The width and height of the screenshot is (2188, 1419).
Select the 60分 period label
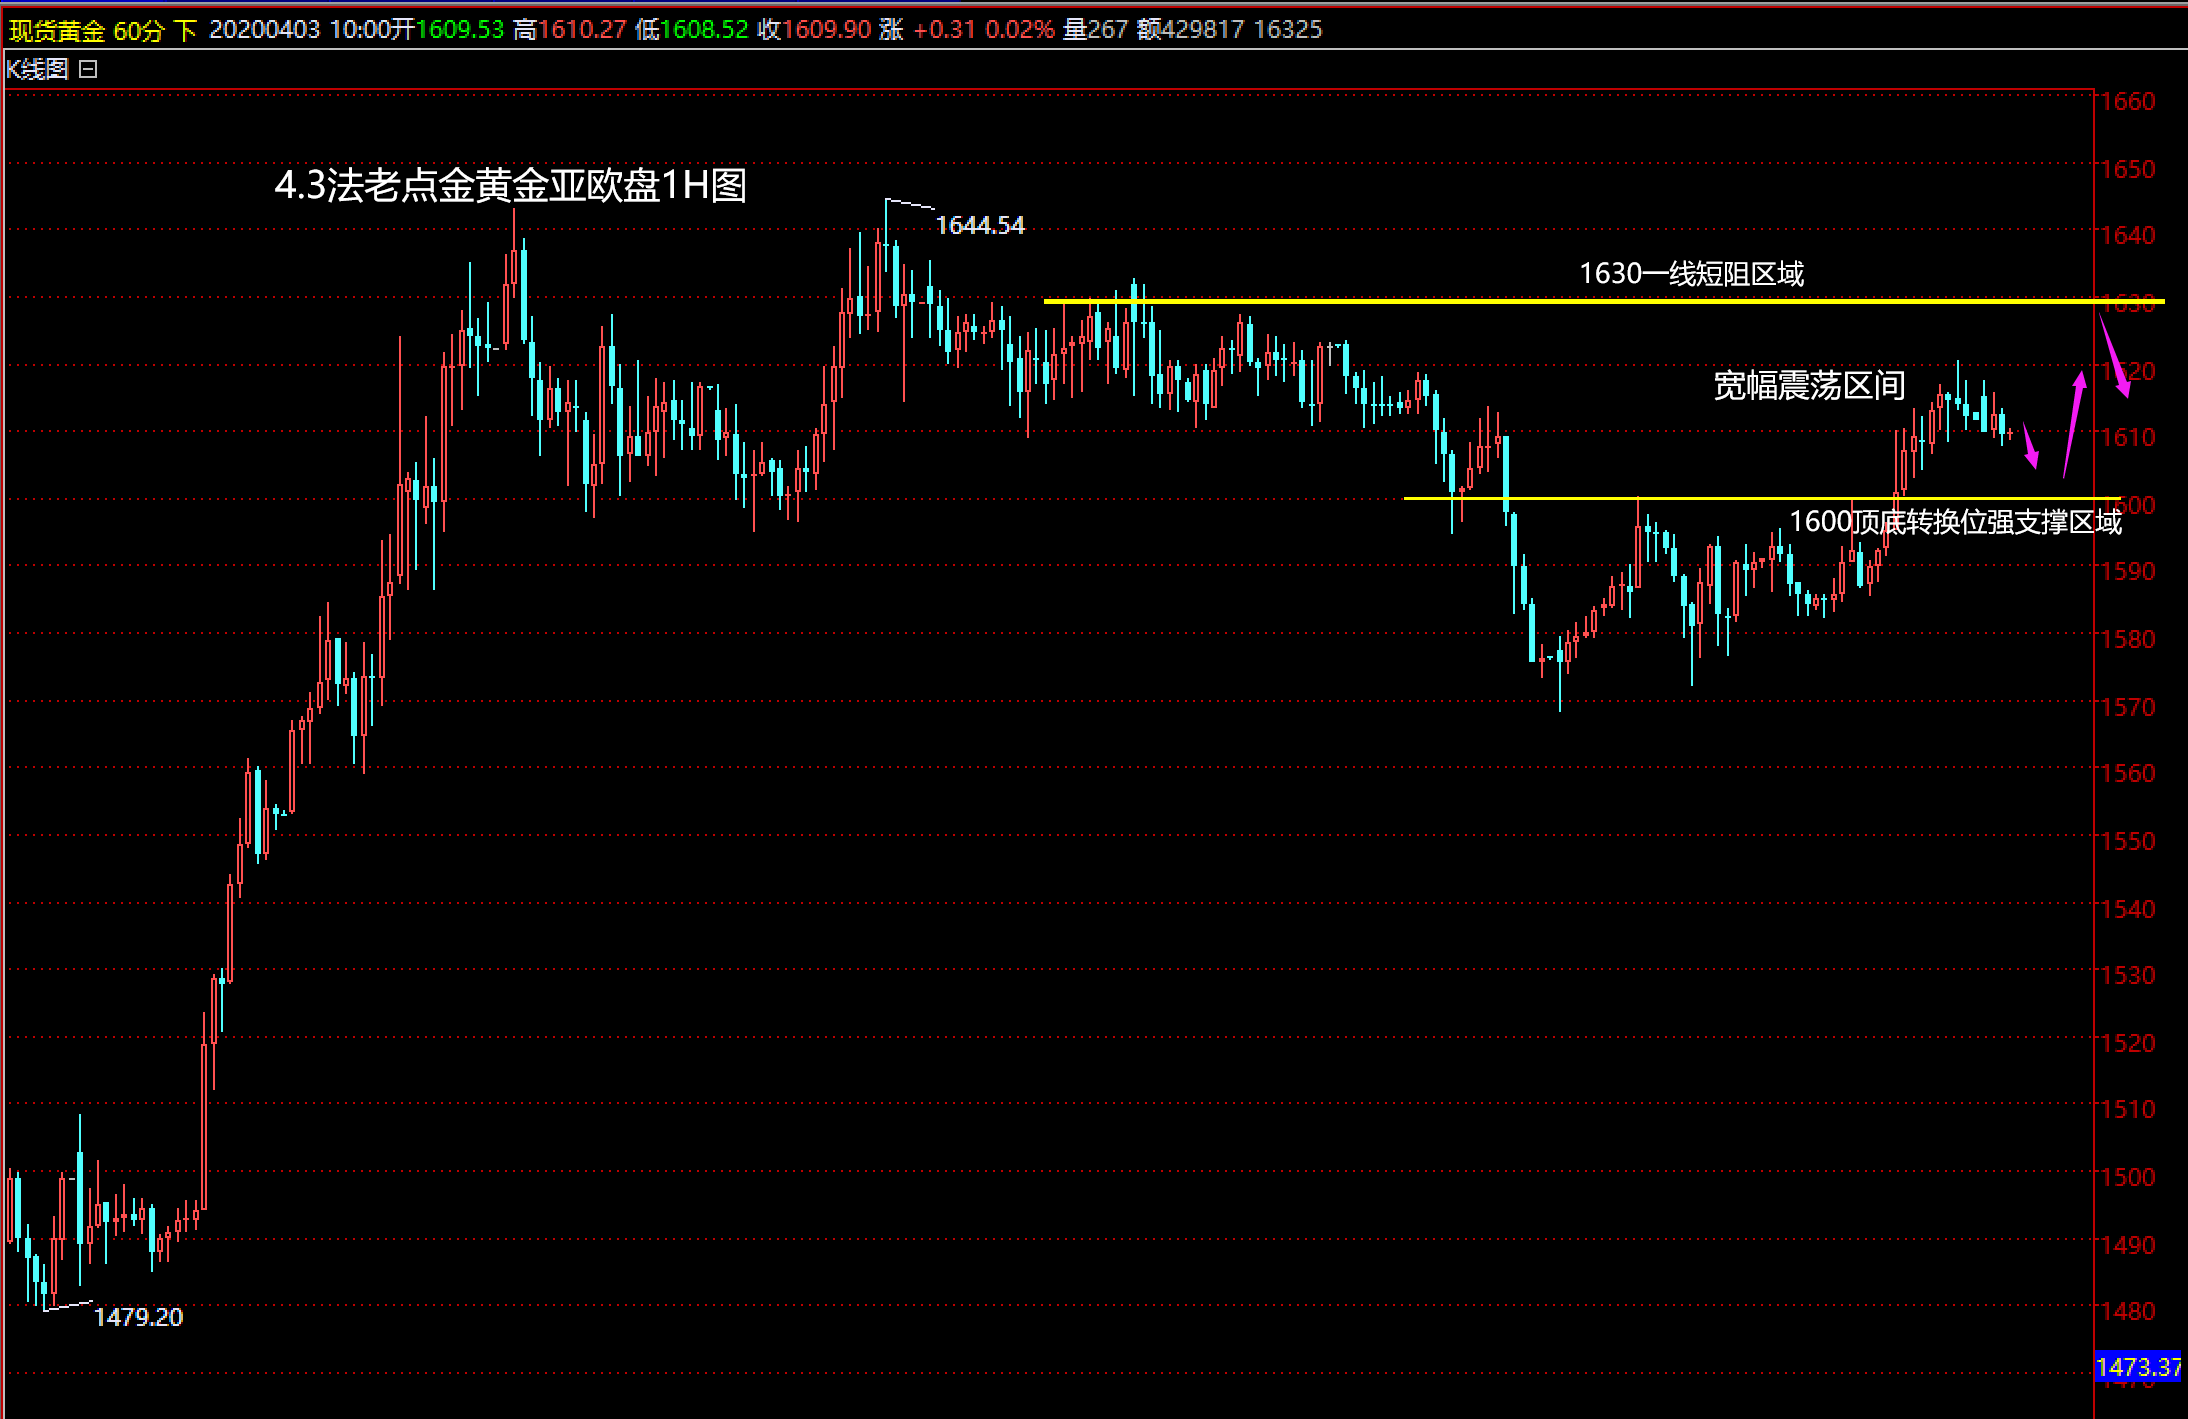coord(138,30)
